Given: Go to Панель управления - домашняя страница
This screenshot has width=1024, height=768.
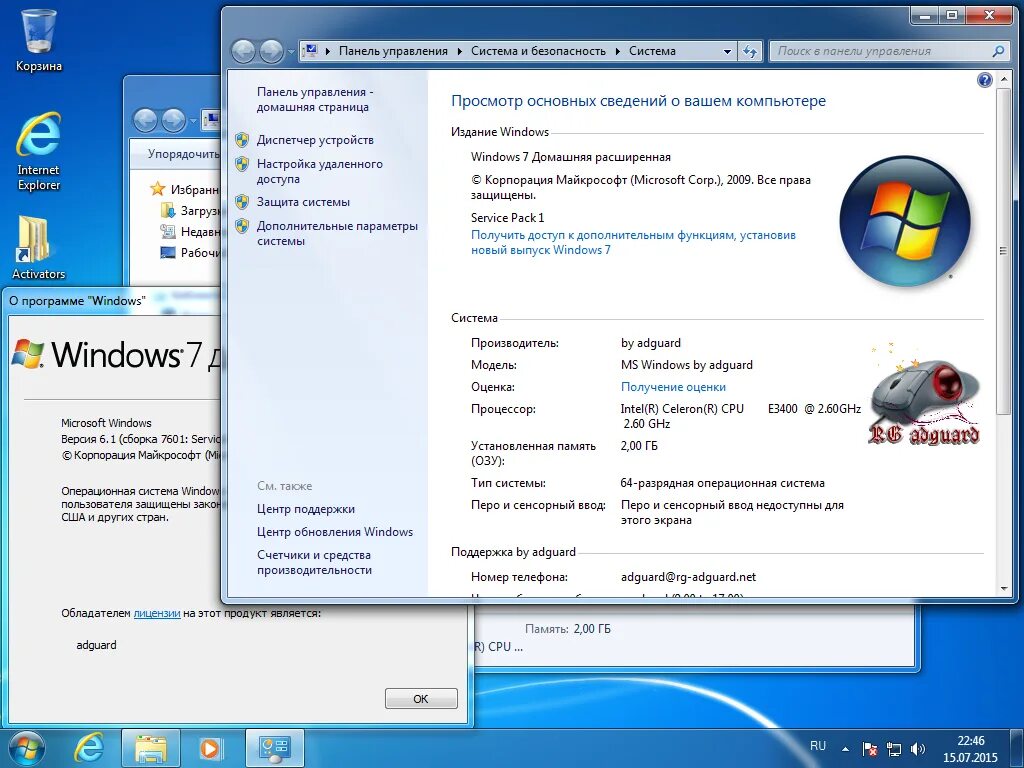Looking at the screenshot, I should click(x=315, y=99).
